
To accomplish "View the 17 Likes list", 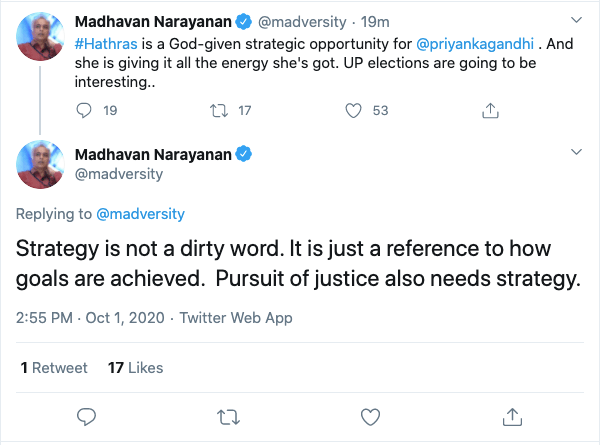I will 134,368.
